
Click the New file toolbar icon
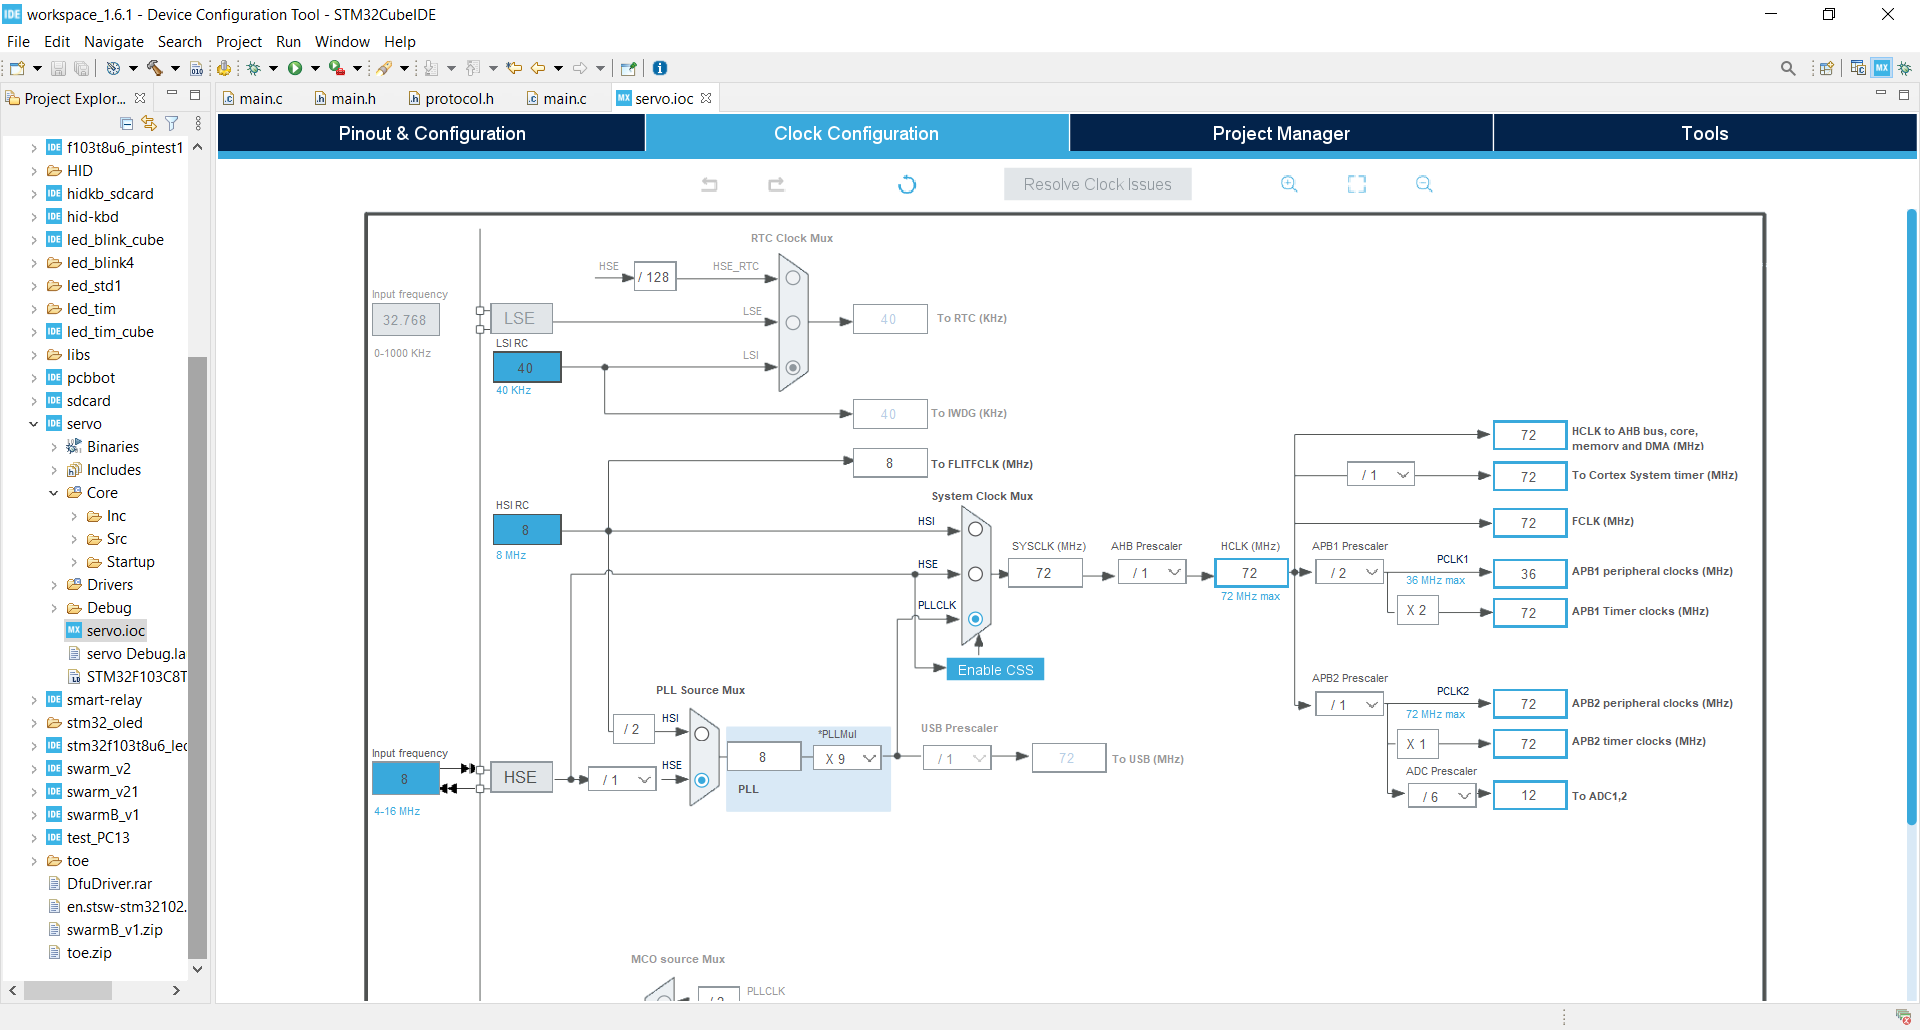(x=17, y=68)
